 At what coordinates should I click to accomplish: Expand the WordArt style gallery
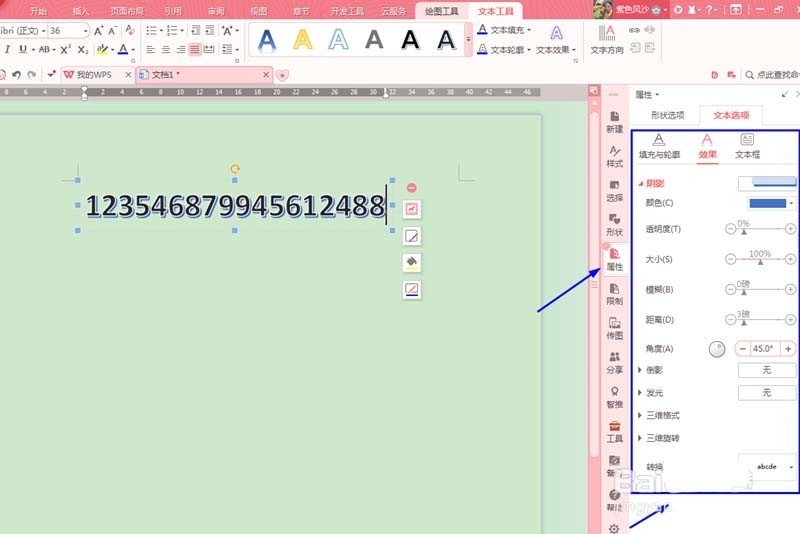pyautogui.click(x=468, y=39)
